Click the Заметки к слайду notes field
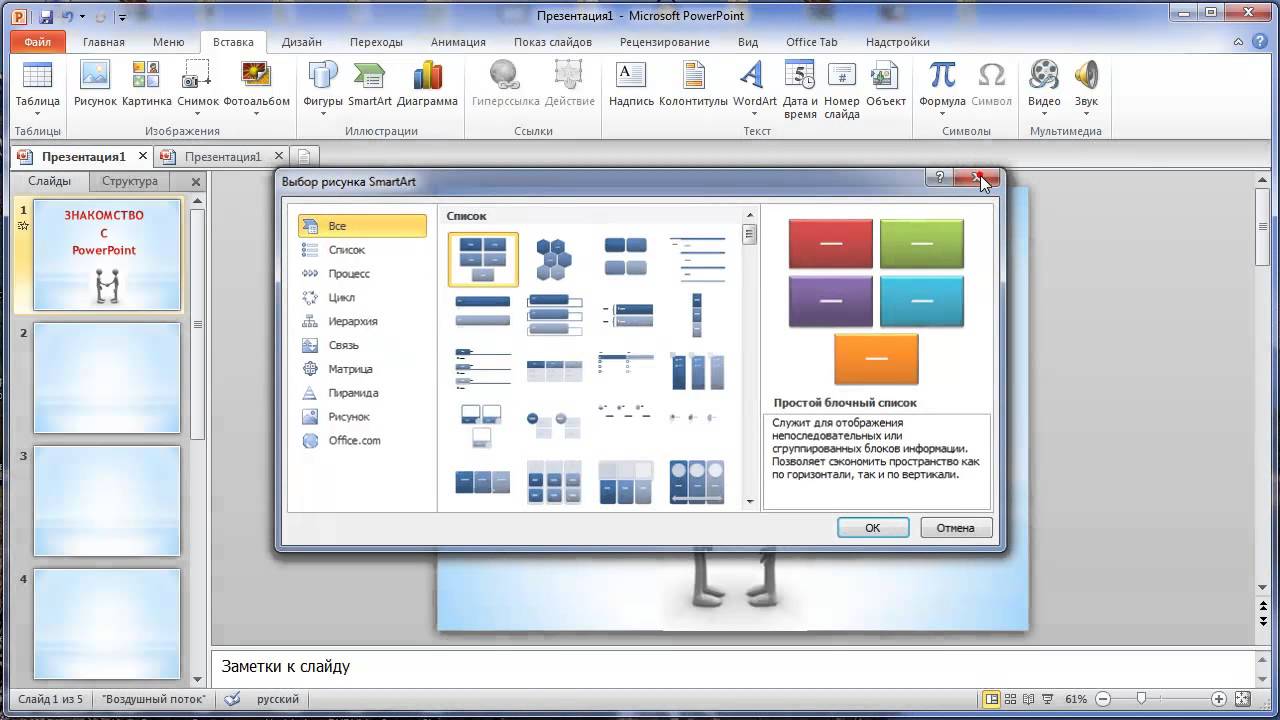 pos(732,666)
